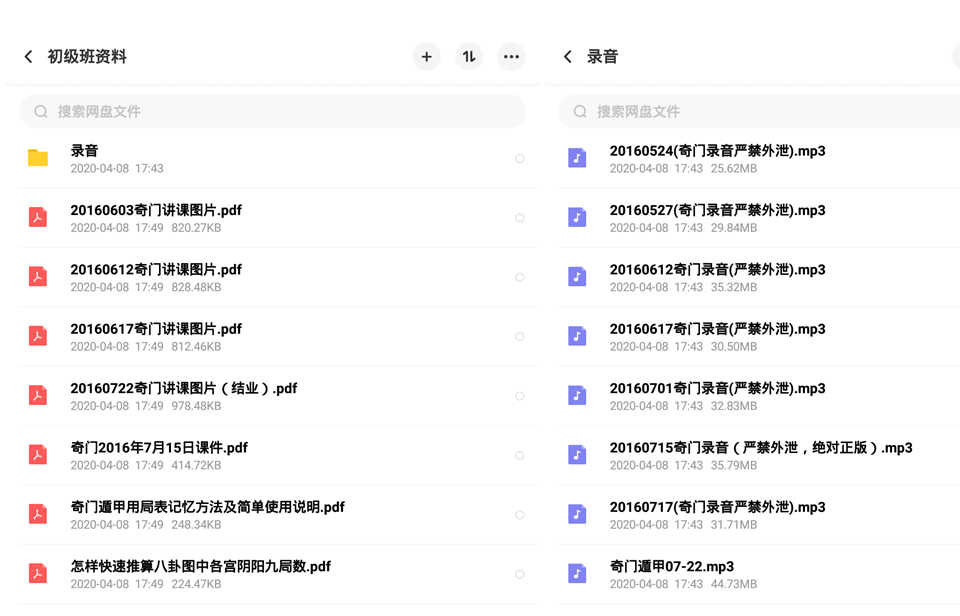Image resolution: width=960 pixels, height=616 pixels.
Task: Click the 录音 header title
Action: (602, 56)
